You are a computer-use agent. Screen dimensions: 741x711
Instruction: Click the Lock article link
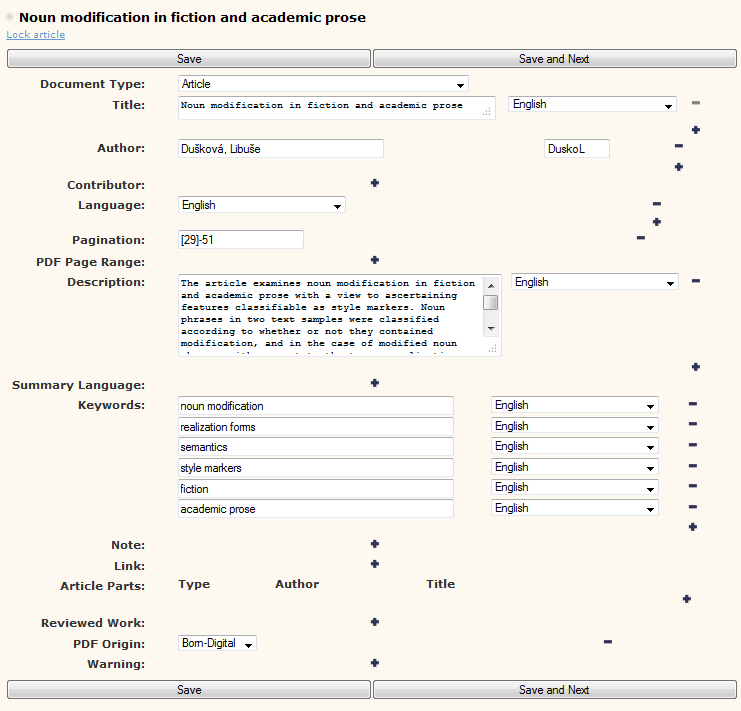[35, 35]
